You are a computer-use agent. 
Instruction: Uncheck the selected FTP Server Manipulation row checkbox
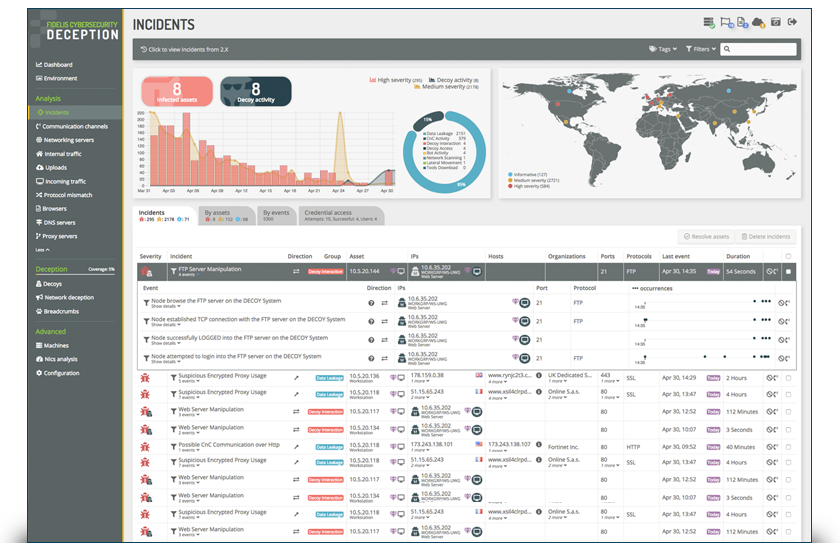coord(788,272)
